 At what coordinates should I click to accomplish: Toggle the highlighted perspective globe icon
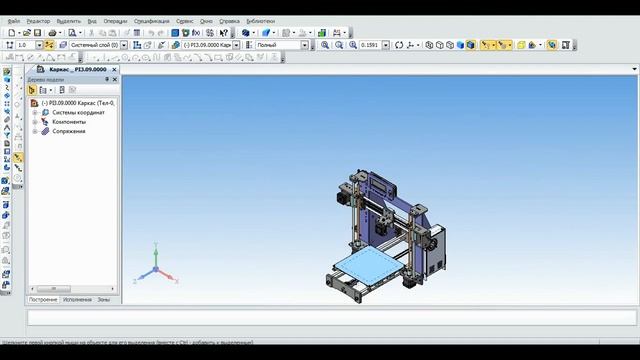tap(552, 45)
